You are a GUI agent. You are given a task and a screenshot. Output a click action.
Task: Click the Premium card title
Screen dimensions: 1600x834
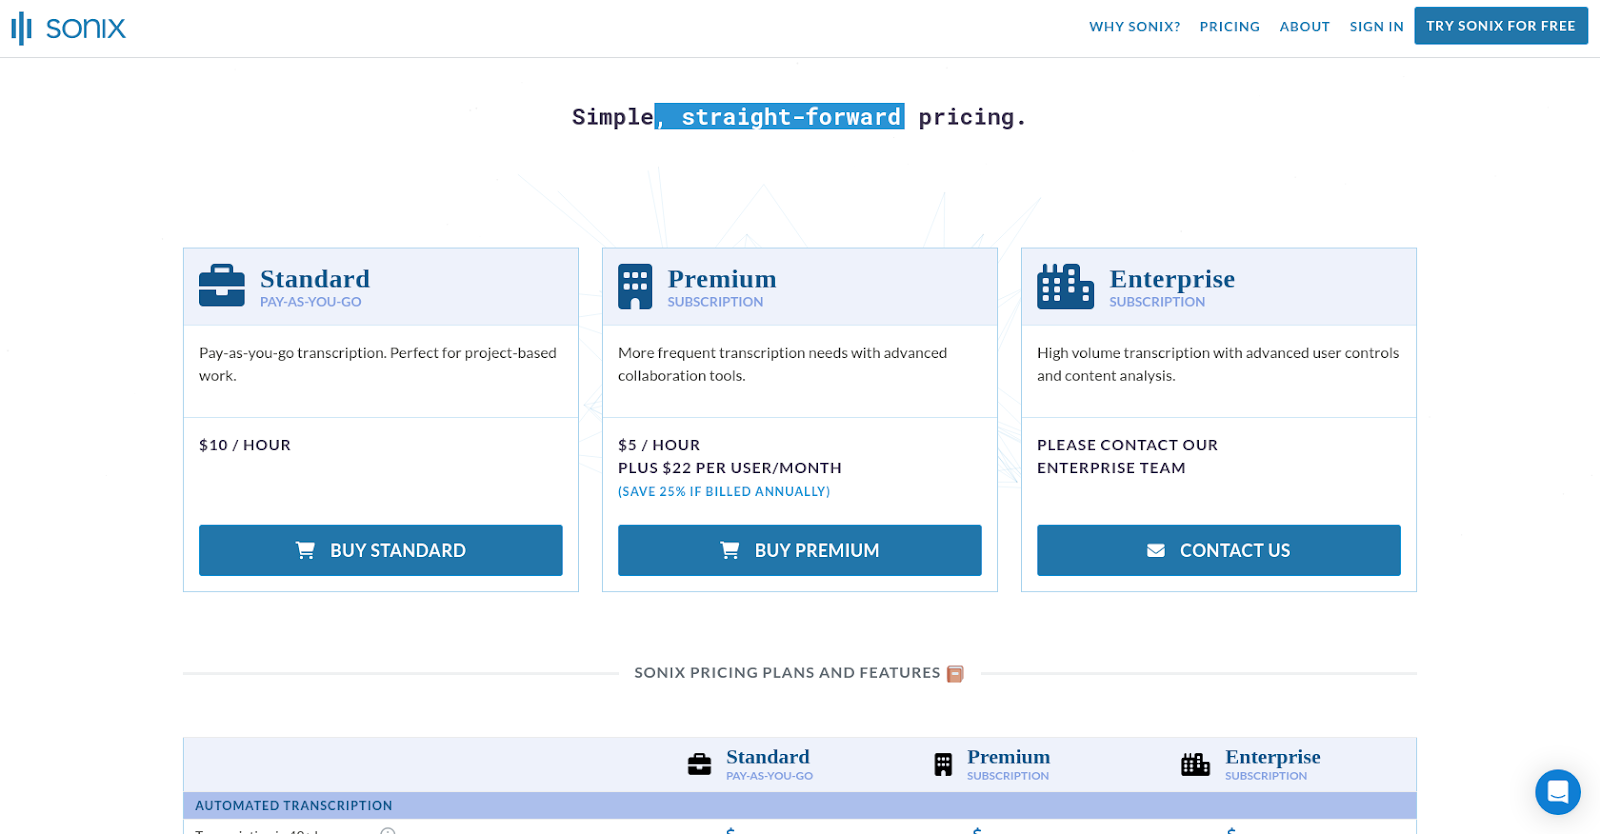click(722, 279)
